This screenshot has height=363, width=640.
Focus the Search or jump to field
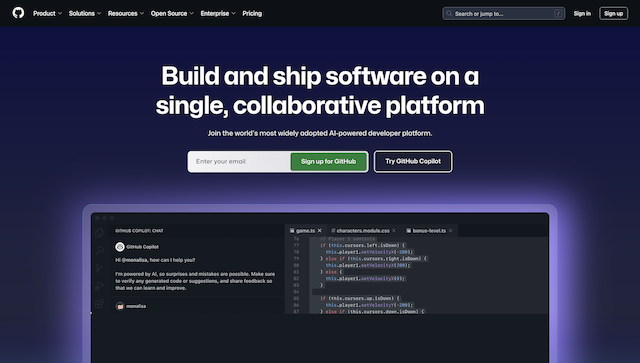coord(504,13)
